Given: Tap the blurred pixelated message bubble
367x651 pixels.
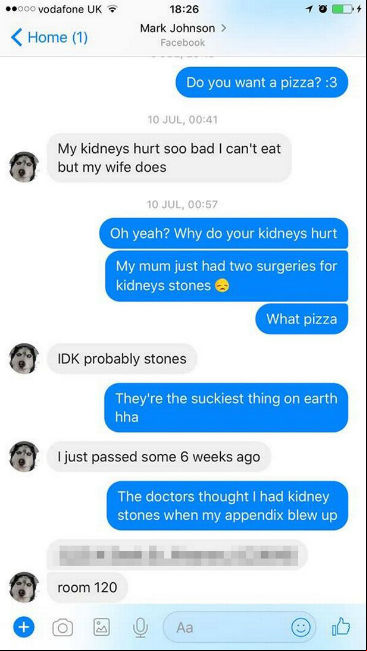Looking at the screenshot, I should tap(177, 554).
